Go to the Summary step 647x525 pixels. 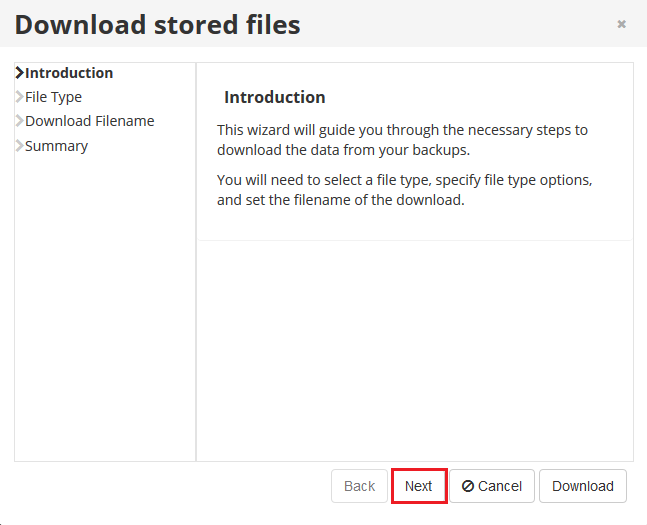click(57, 146)
